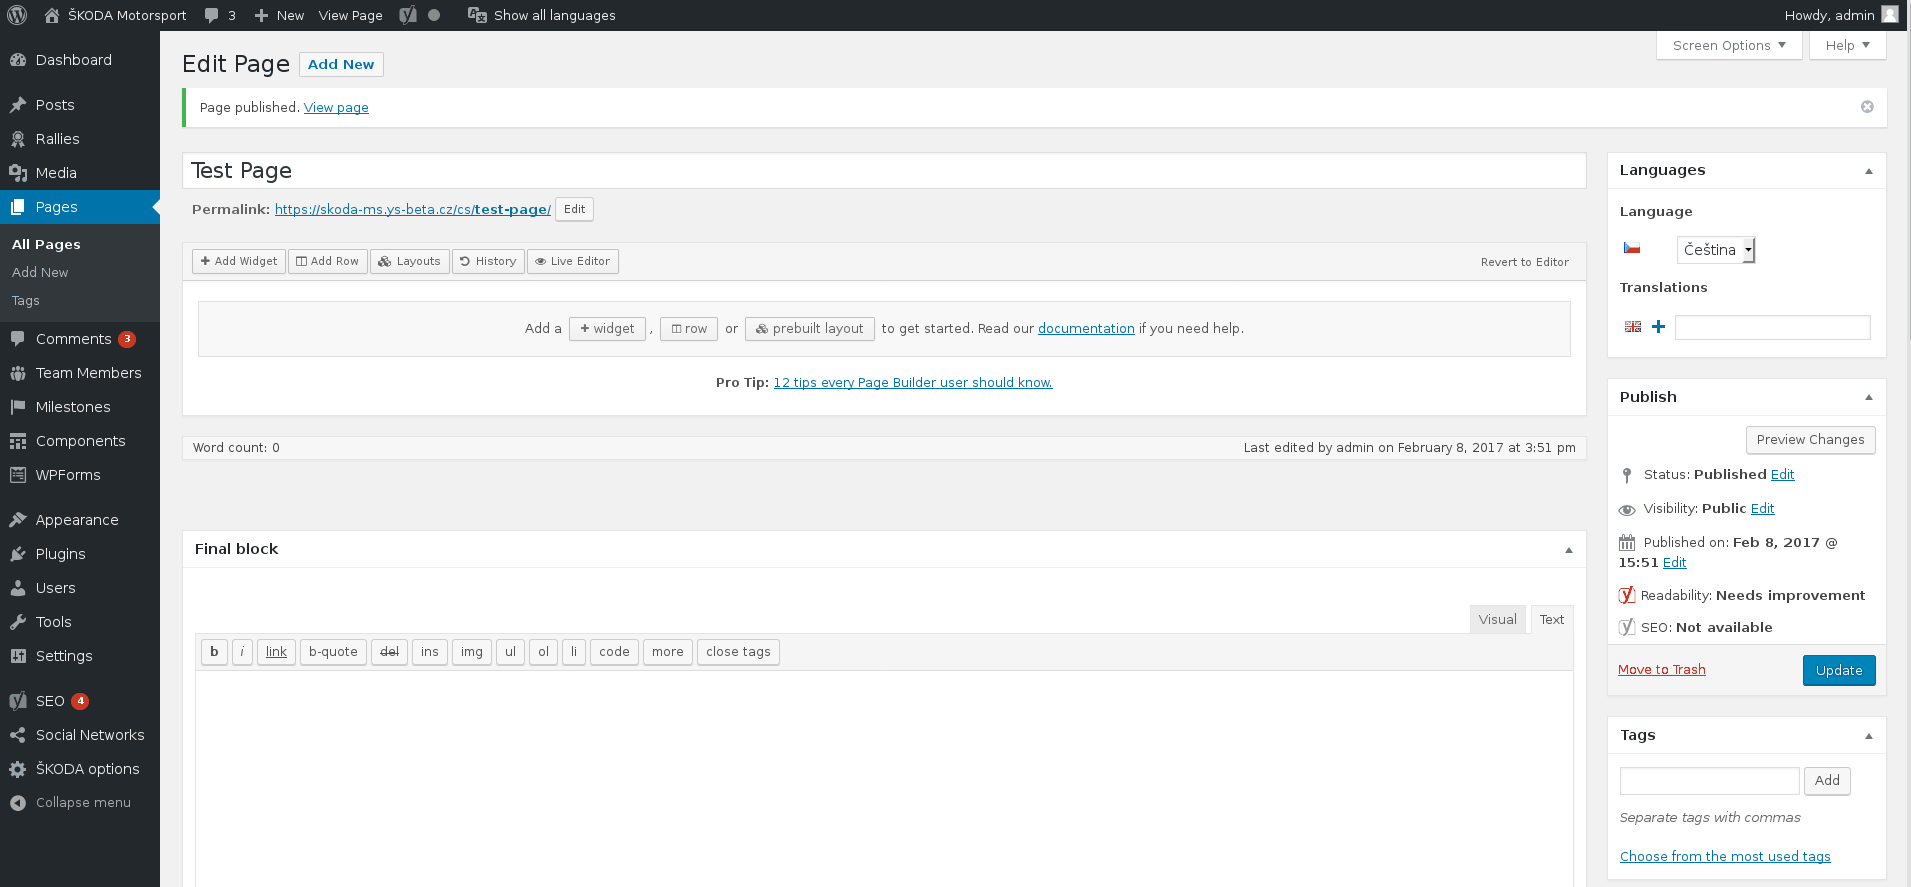Screen dimensions: 1911x887
Task: Click the English flag icon under Translations
Action: point(1633,327)
